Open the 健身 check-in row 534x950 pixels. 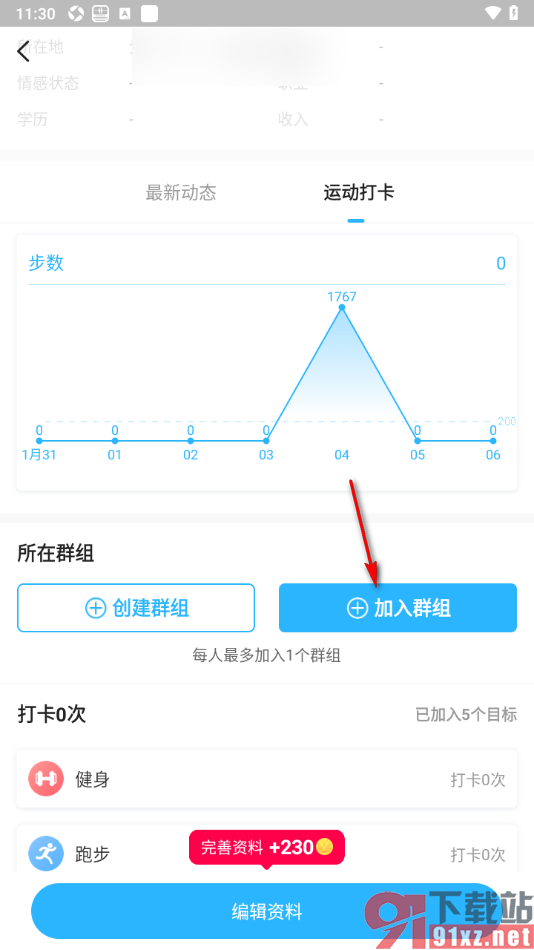267,779
